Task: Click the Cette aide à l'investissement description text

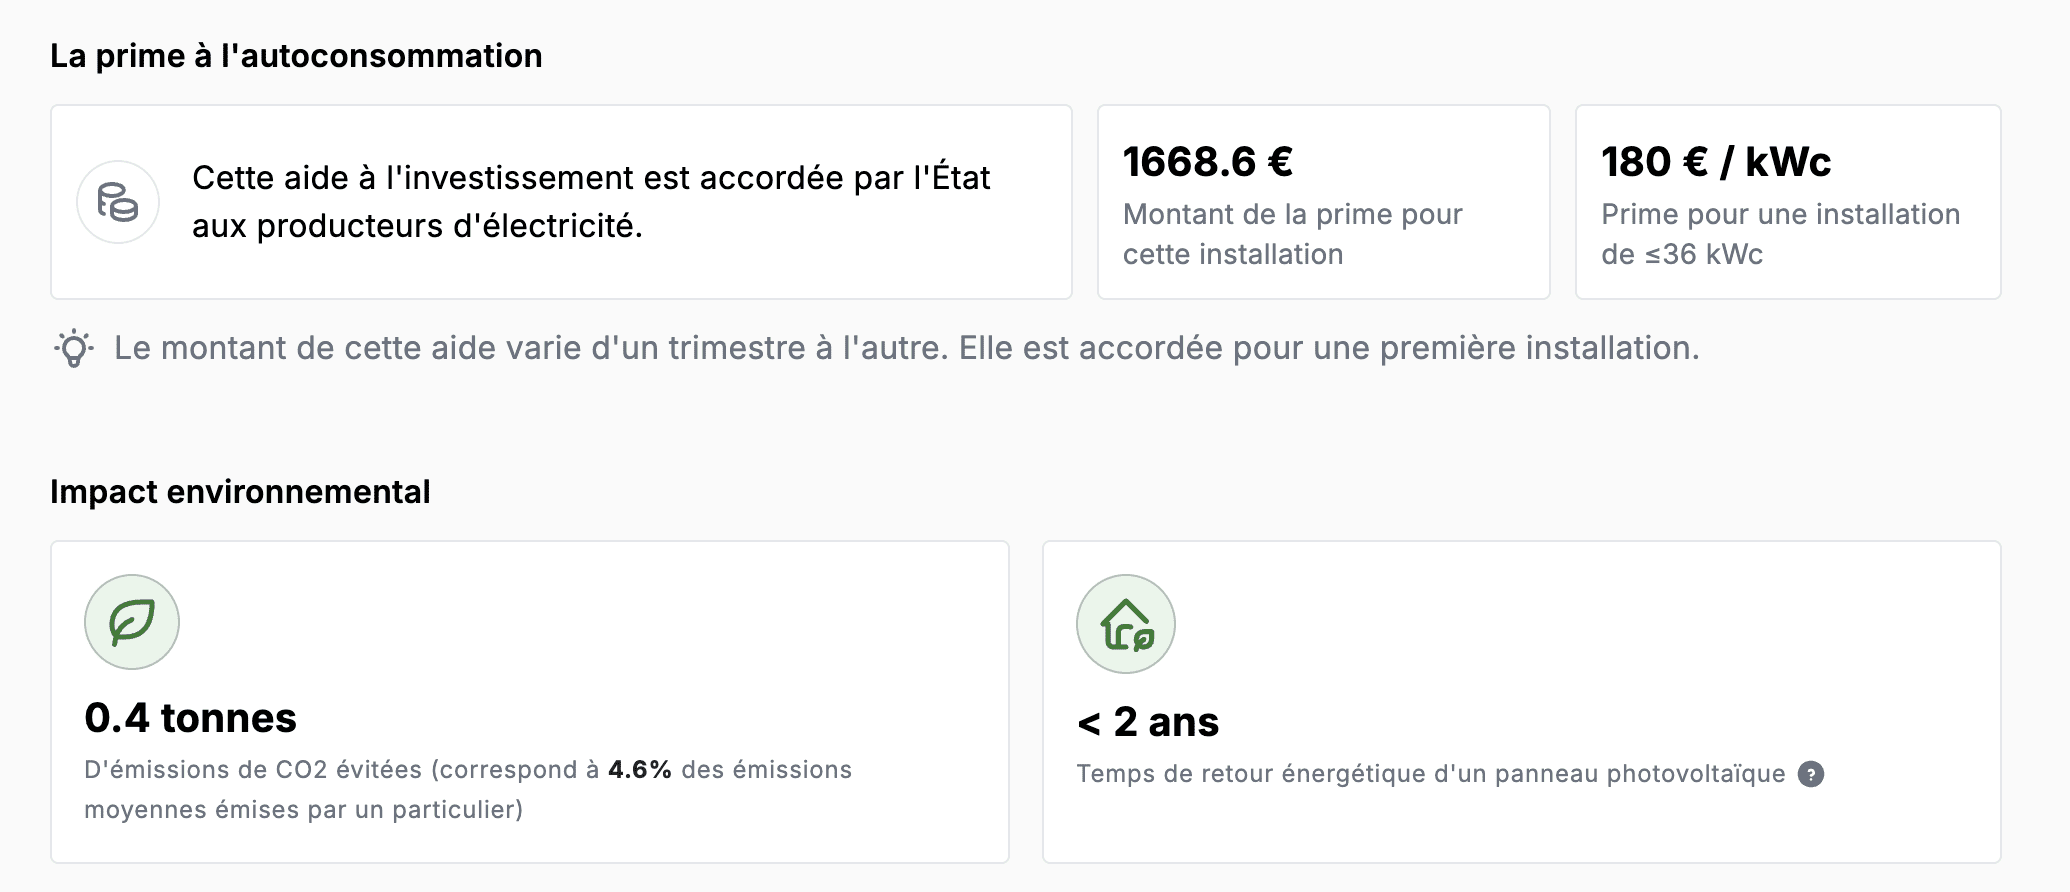Action: click(x=591, y=202)
